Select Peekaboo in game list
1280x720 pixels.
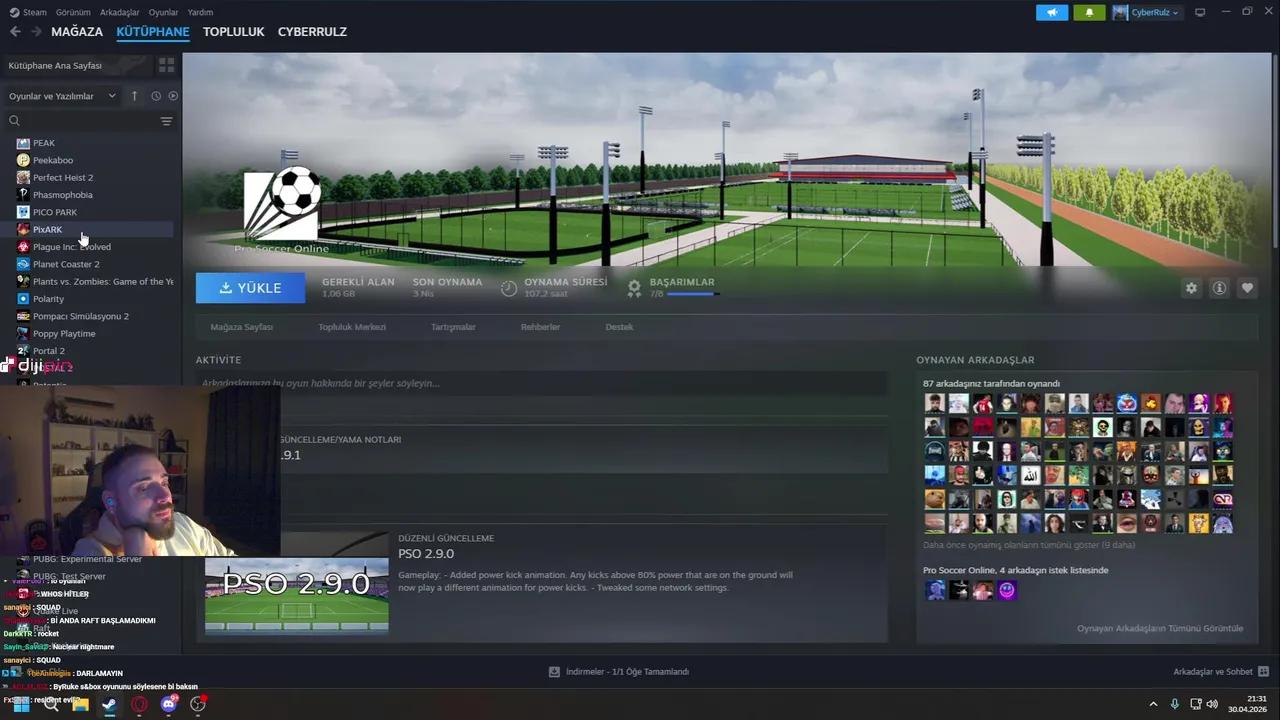coord(53,160)
